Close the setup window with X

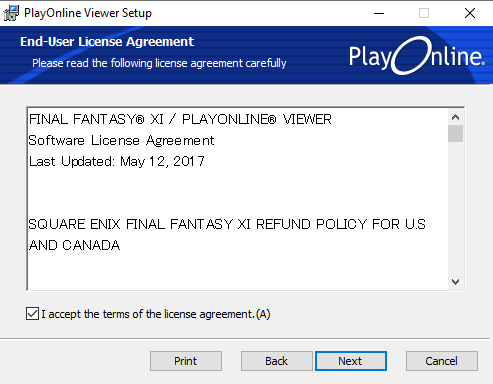[x=470, y=13]
